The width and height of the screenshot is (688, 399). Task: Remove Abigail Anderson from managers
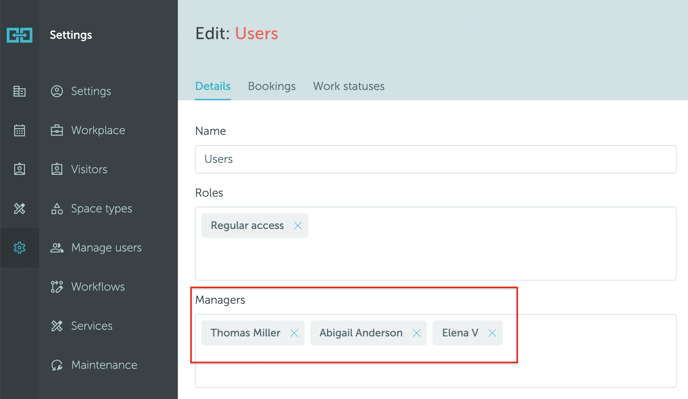(x=416, y=333)
